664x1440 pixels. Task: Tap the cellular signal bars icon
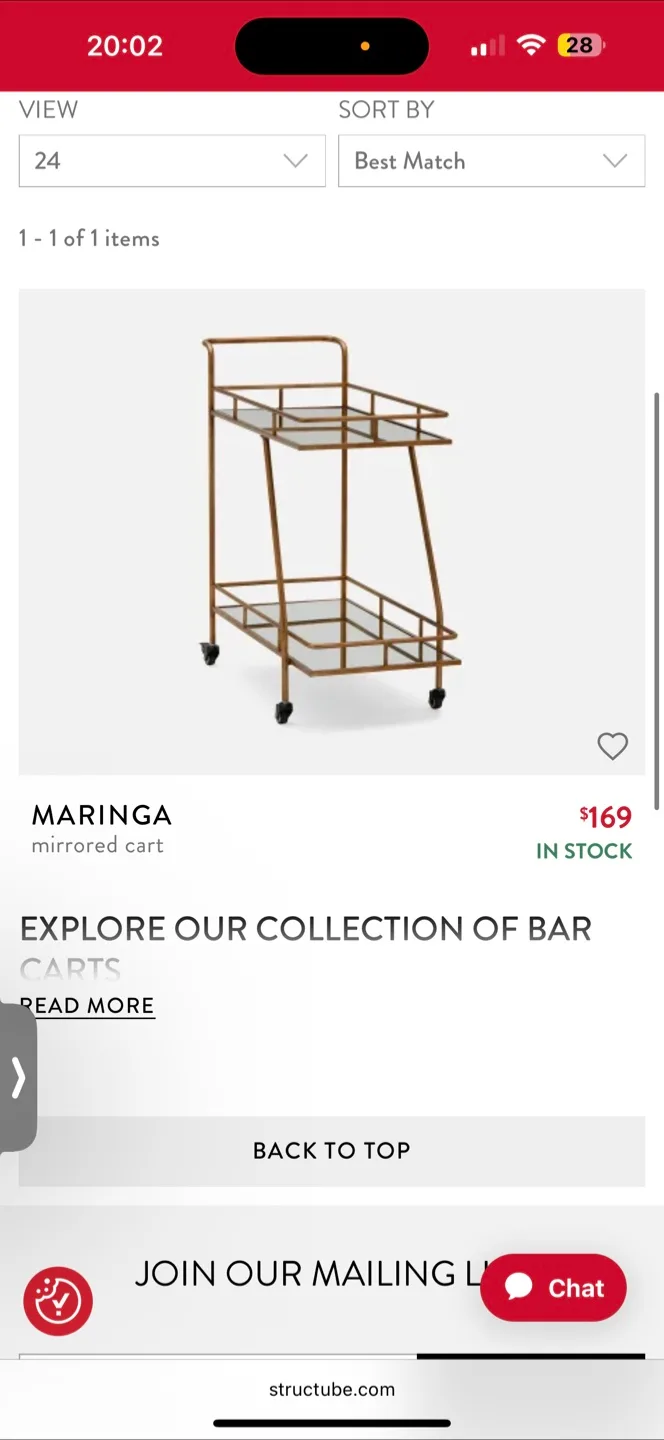pos(487,45)
